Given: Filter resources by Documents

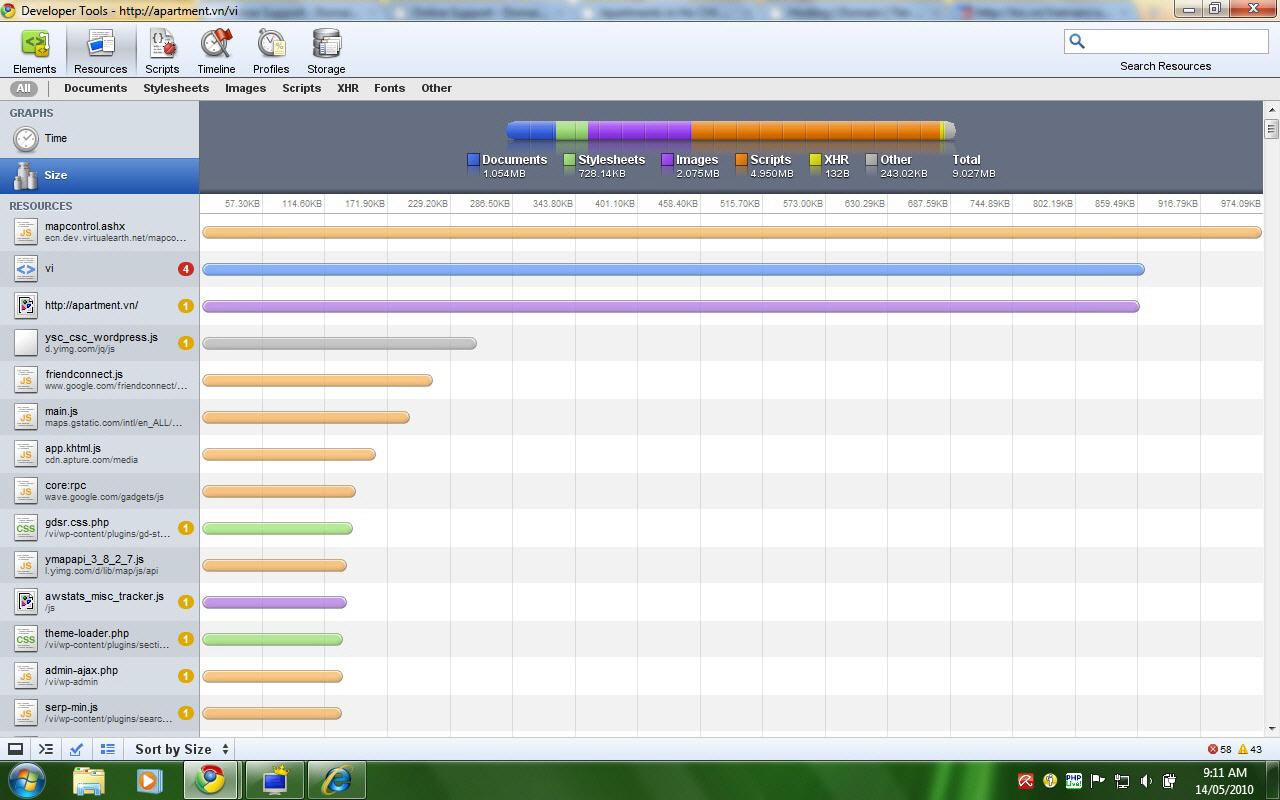Looking at the screenshot, I should click(x=95, y=88).
